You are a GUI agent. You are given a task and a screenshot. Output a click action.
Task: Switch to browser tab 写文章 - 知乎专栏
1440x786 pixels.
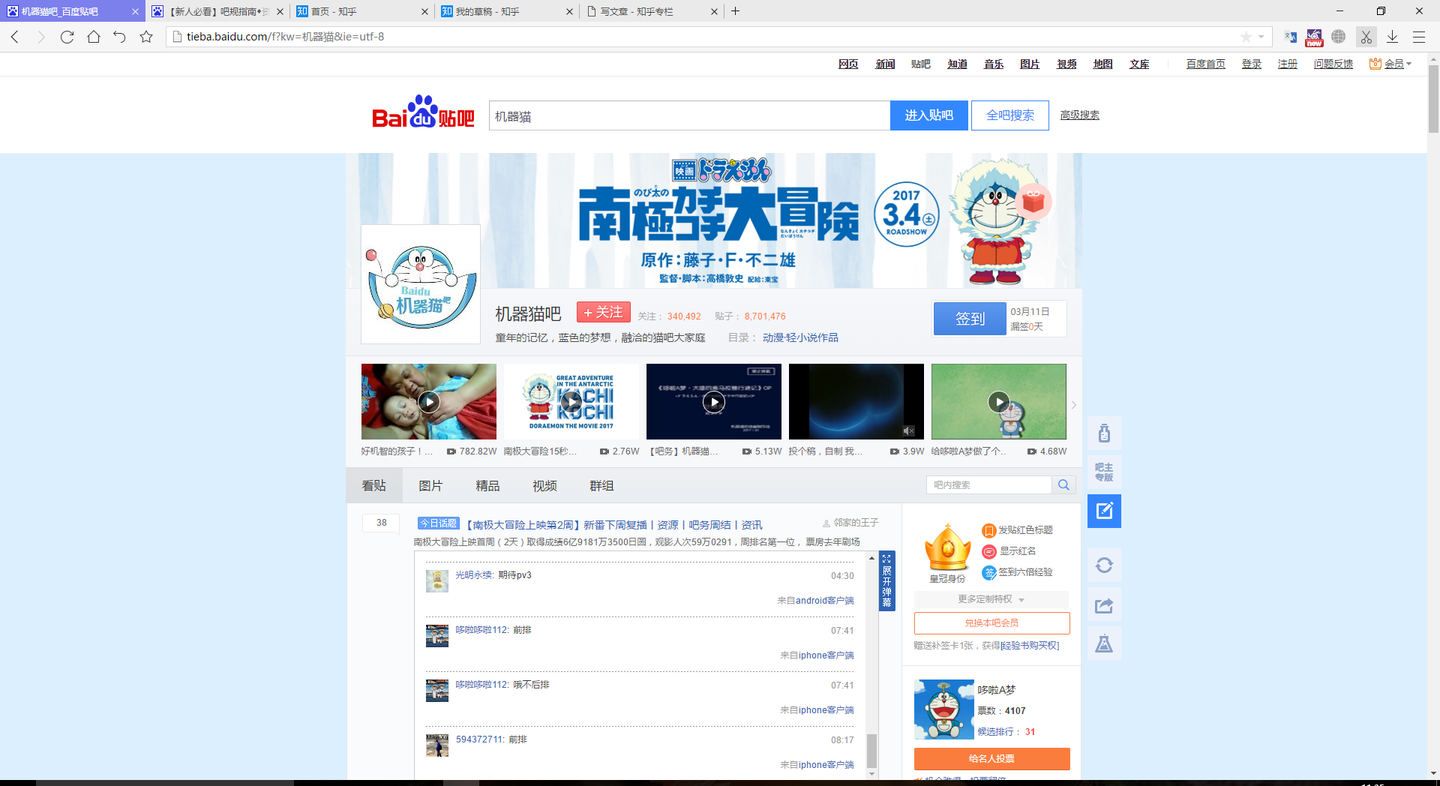[651, 11]
